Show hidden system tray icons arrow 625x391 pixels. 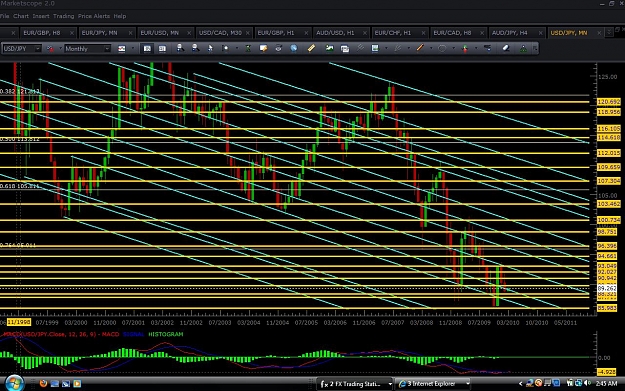coord(520,383)
